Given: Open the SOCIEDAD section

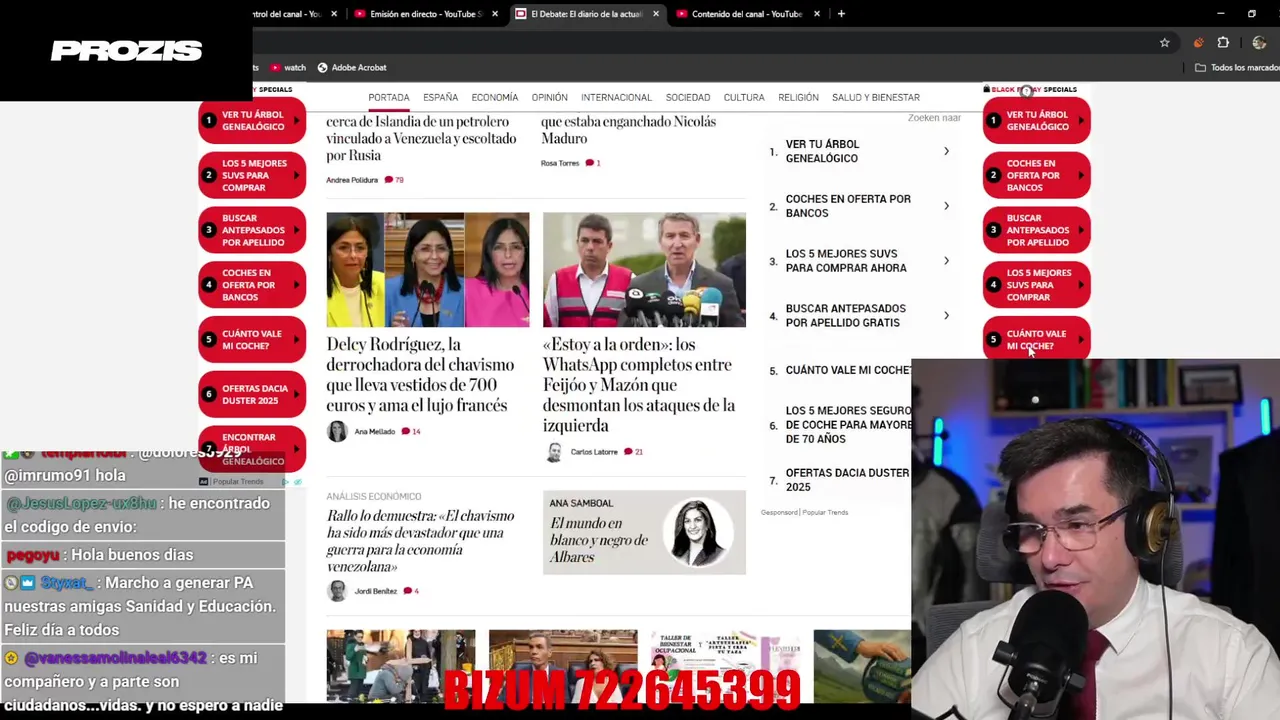Looking at the screenshot, I should pos(688,97).
